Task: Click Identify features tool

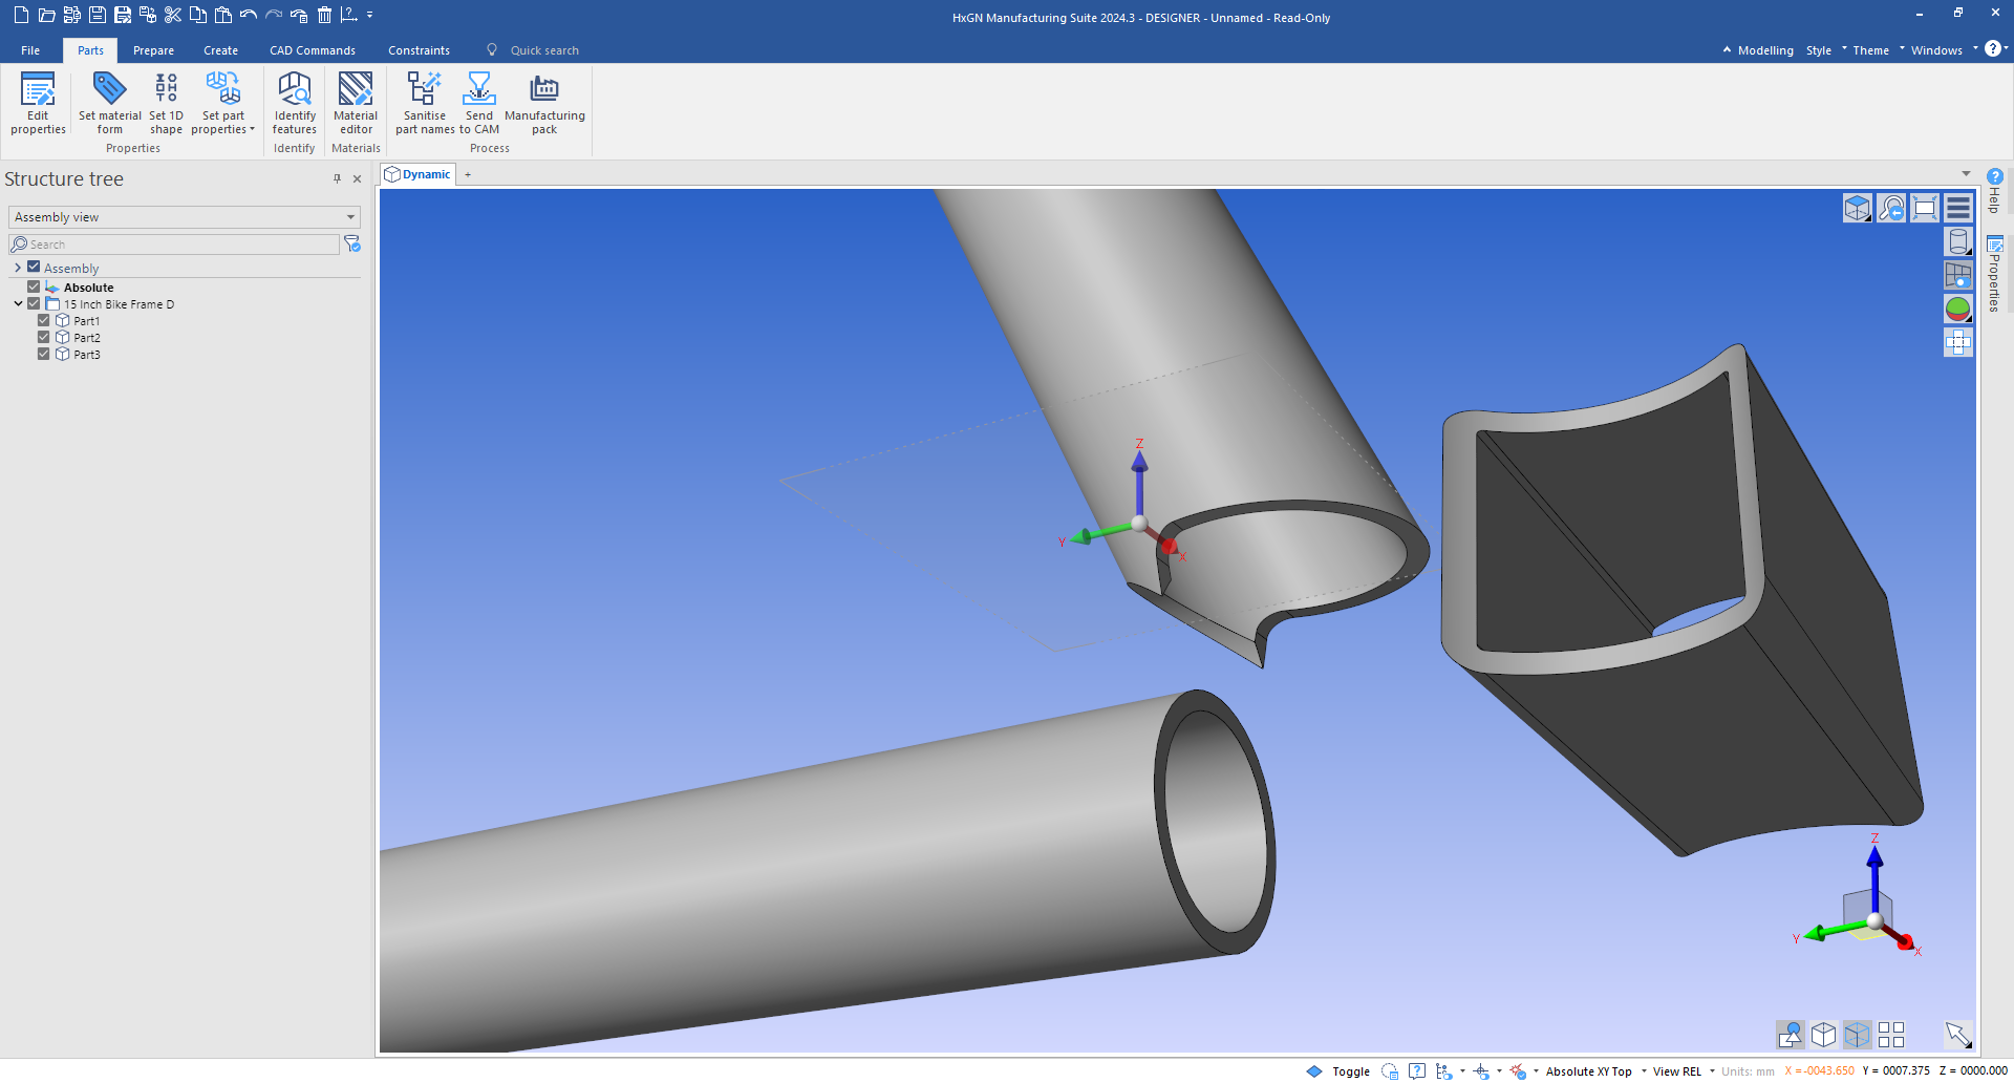Action: point(294,102)
